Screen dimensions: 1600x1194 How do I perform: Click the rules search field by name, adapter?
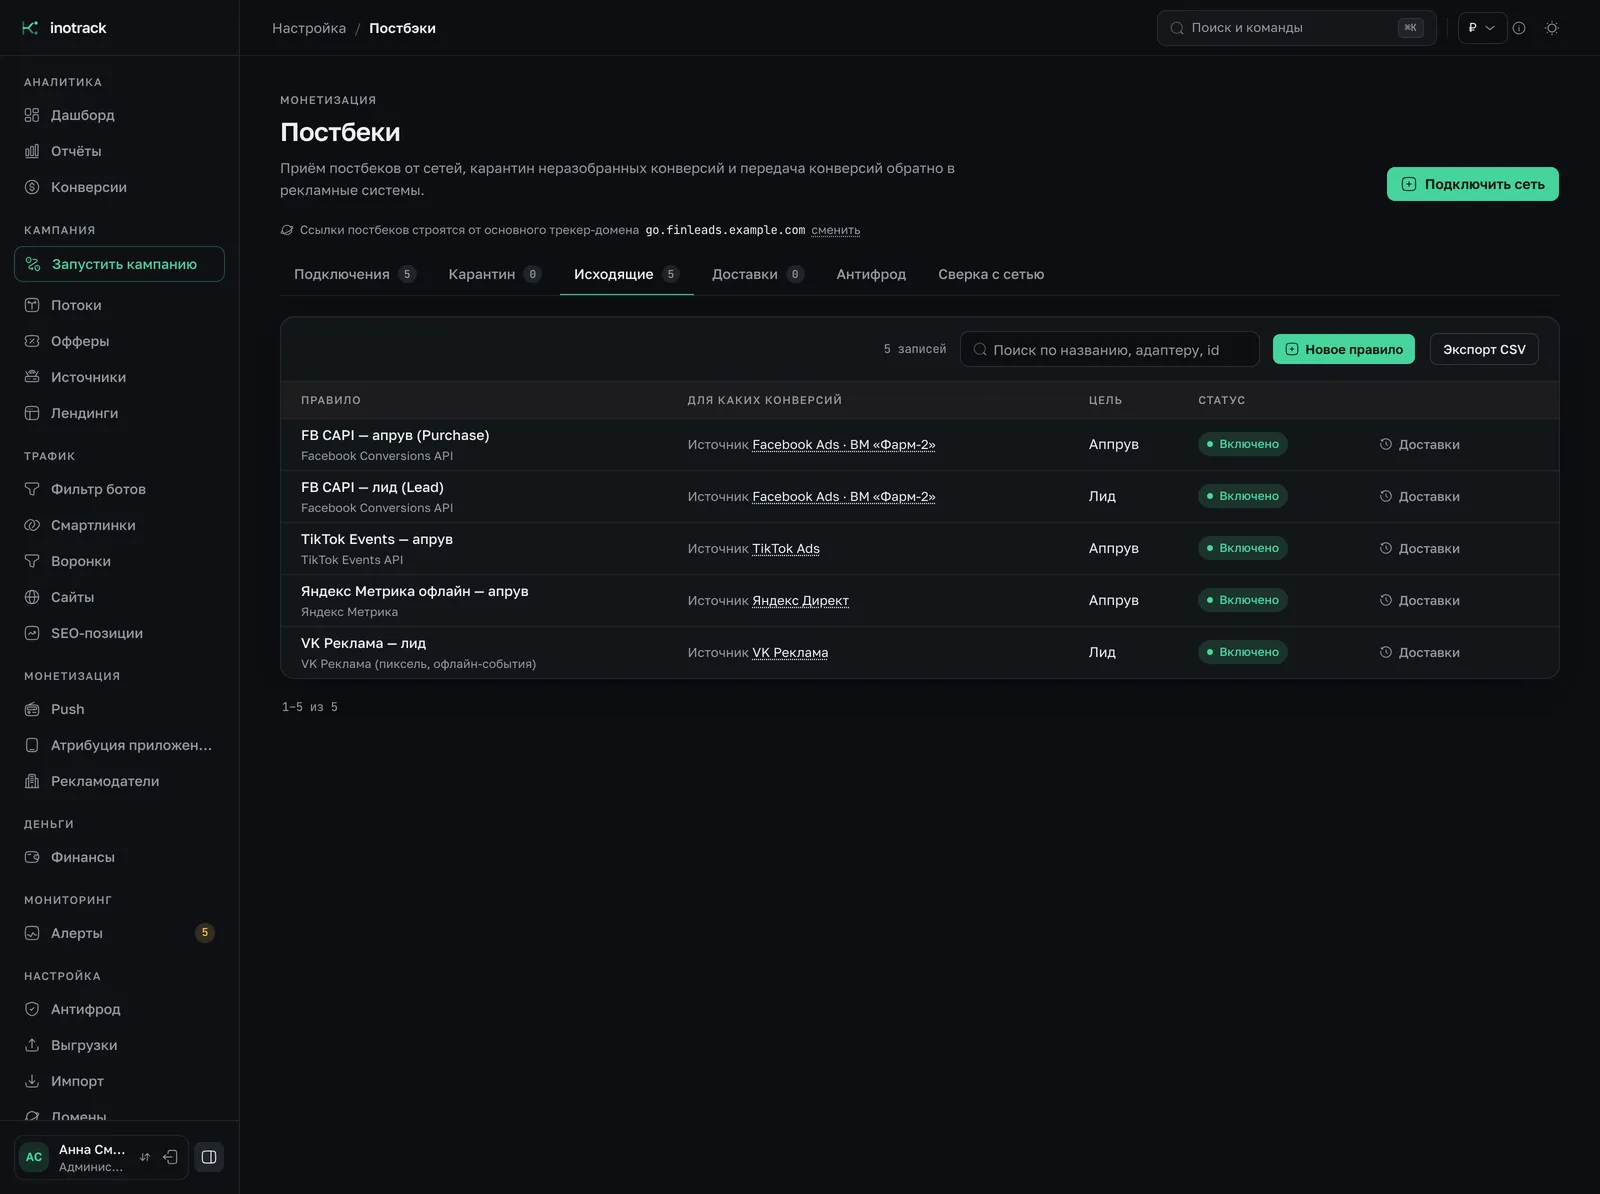[1110, 349]
